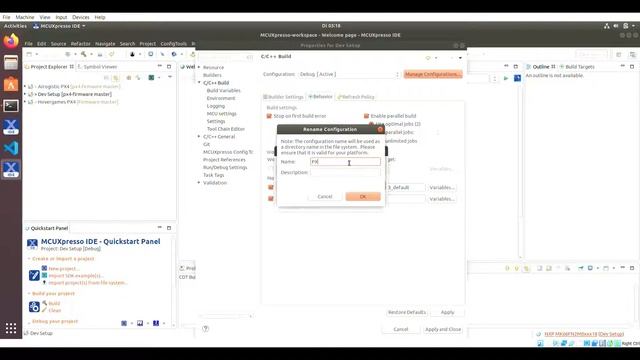Click Variables button next to 3_default field
The height and width of the screenshot is (360, 640).
click(x=442, y=187)
